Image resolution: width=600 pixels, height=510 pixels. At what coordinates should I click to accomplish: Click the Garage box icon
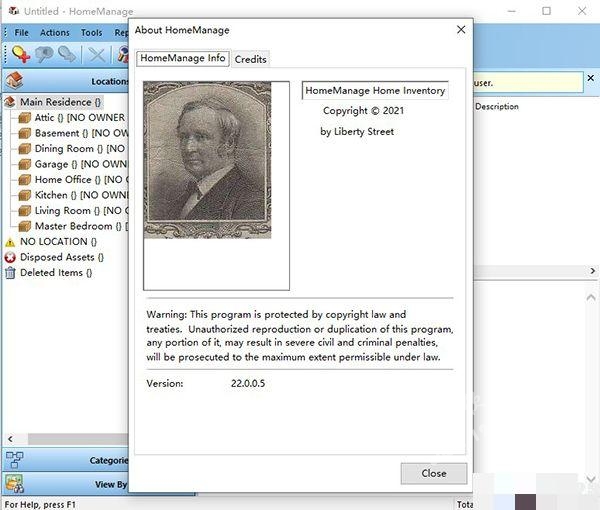click(x=24, y=164)
